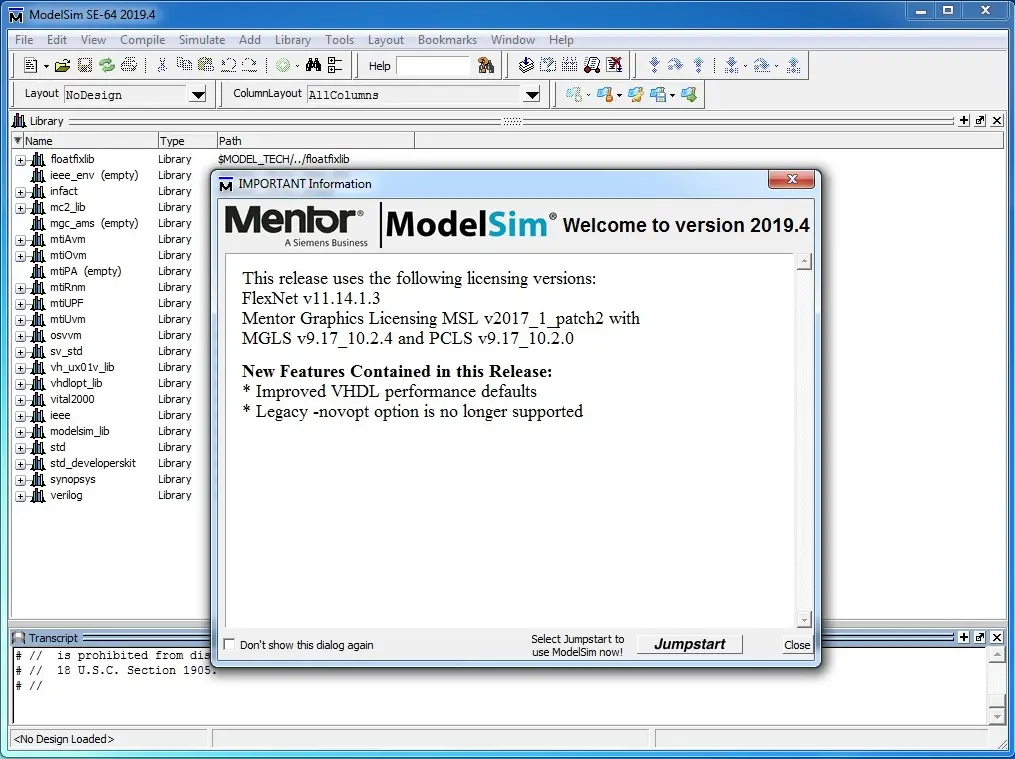Click the Step Into down arrow icon
Screen dimensions: 1015x759
coord(654,65)
